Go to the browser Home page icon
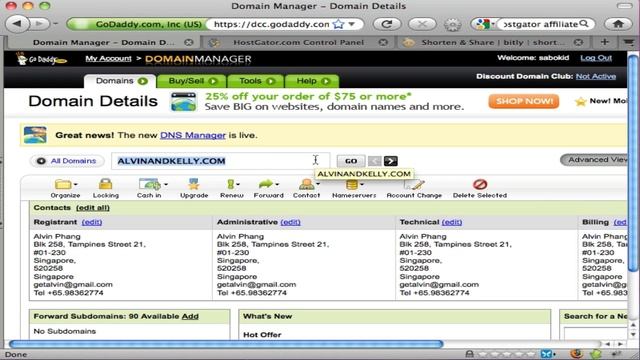Viewport: 640px width, 360px height. coord(618,24)
